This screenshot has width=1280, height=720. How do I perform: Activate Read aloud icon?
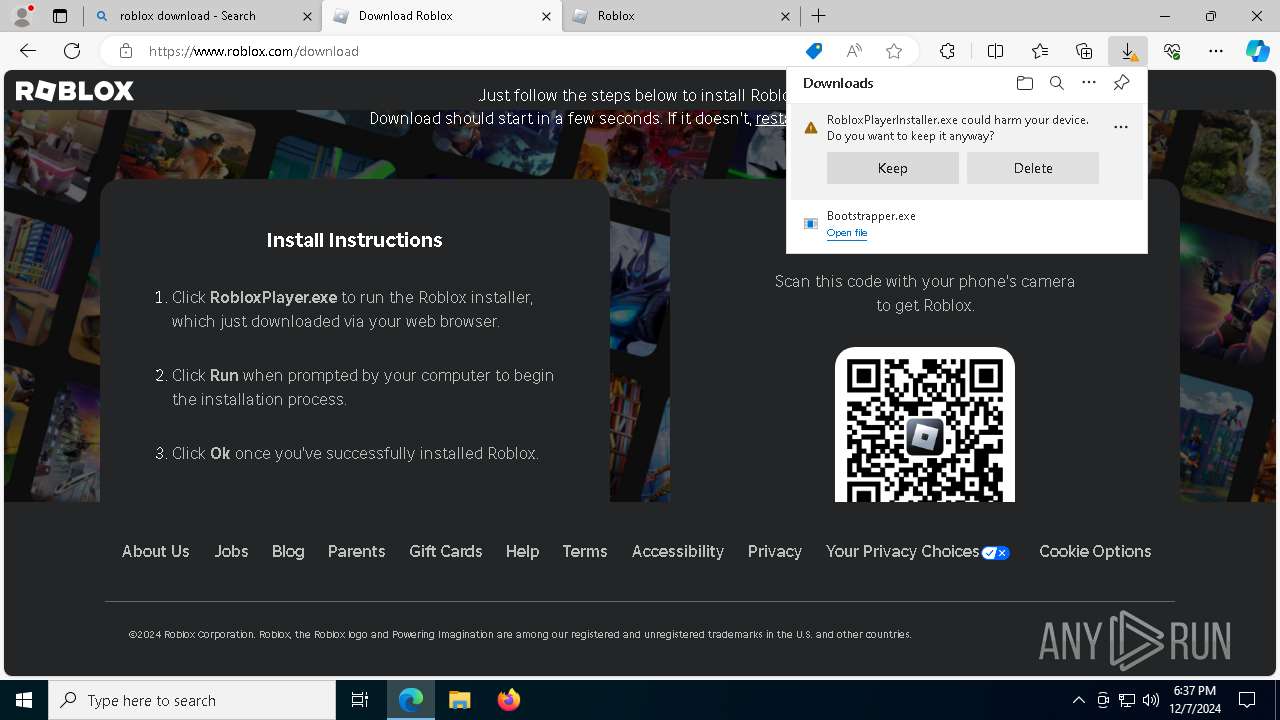tap(854, 51)
